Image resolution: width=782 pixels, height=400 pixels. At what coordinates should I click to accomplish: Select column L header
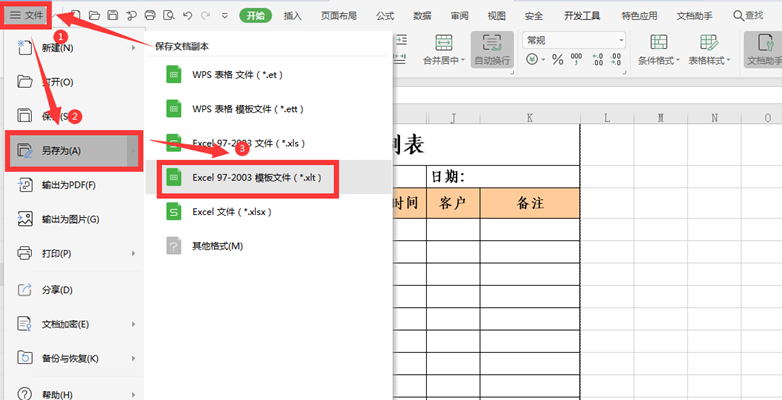click(607, 118)
